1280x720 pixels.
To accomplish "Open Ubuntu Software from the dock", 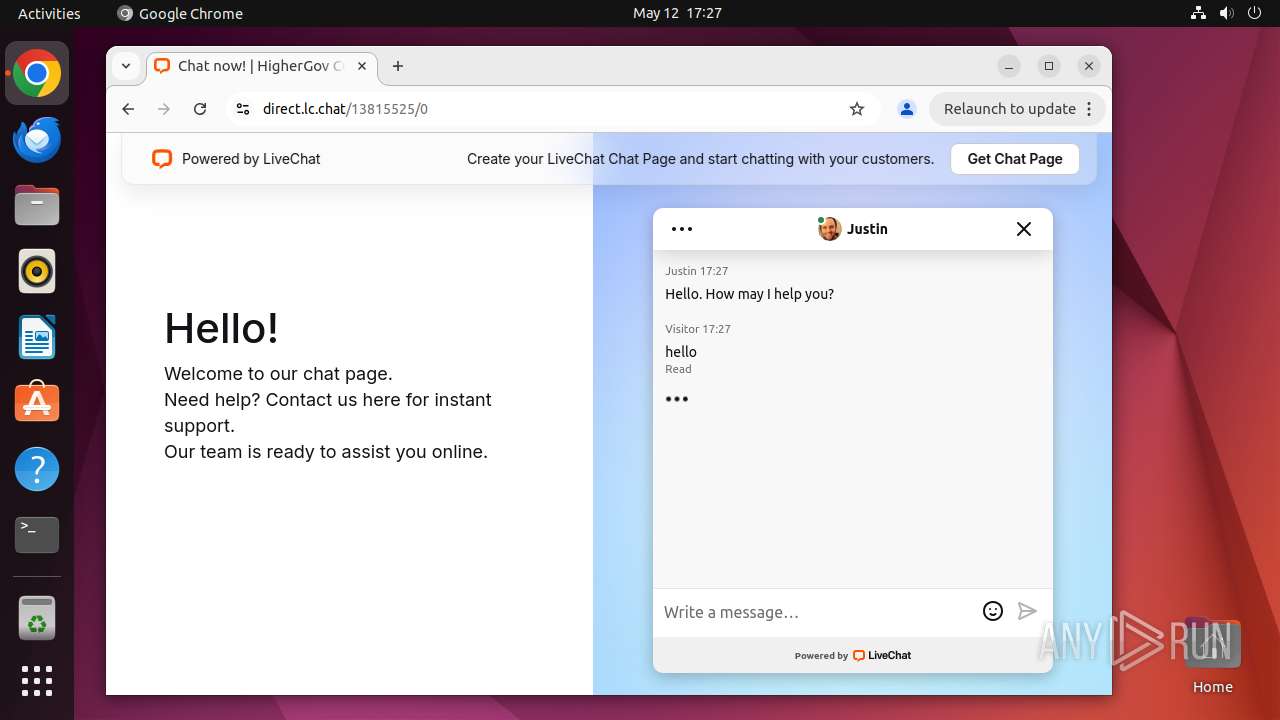I will [x=37, y=403].
